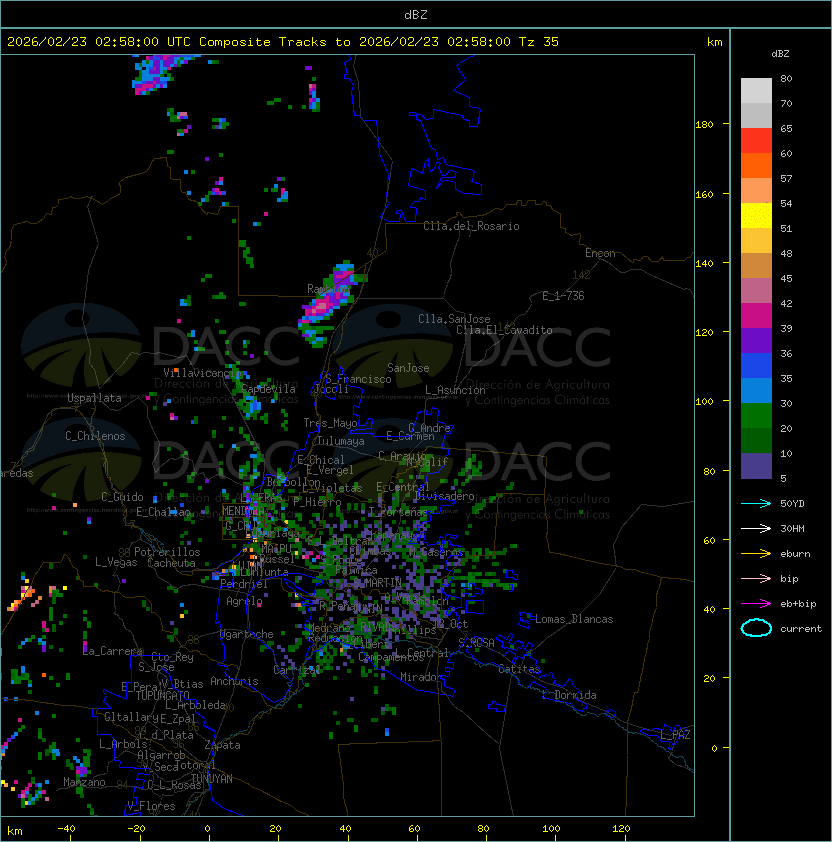832x842 pixels.
Task: Choose the dark green 10-20 dBZ swatch
Action: (756, 440)
